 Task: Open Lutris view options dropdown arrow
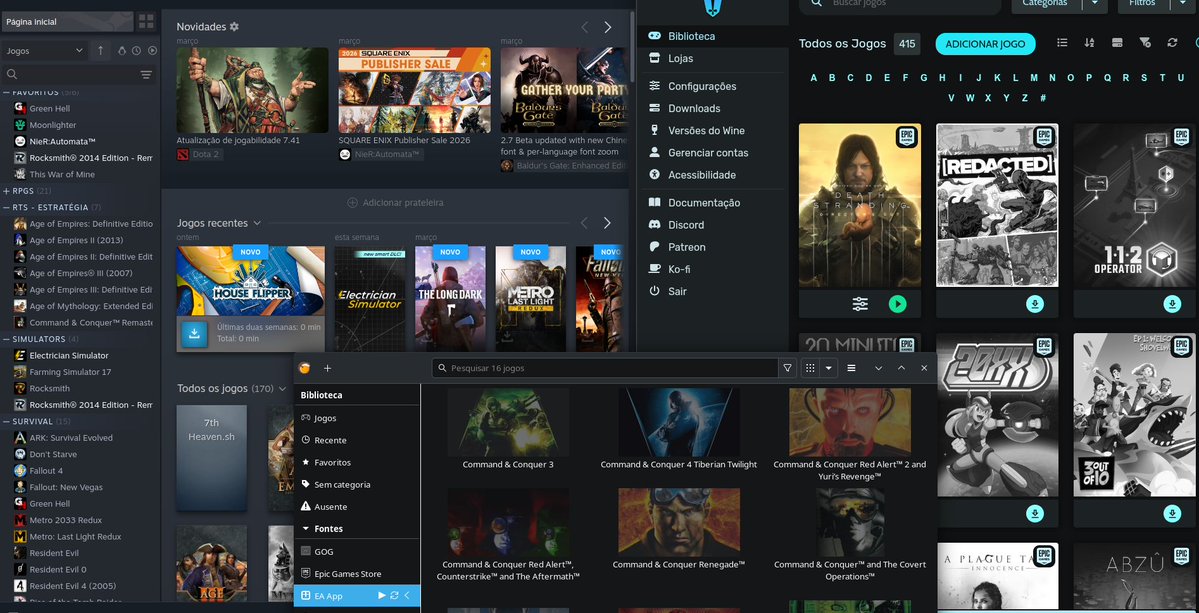pos(829,368)
